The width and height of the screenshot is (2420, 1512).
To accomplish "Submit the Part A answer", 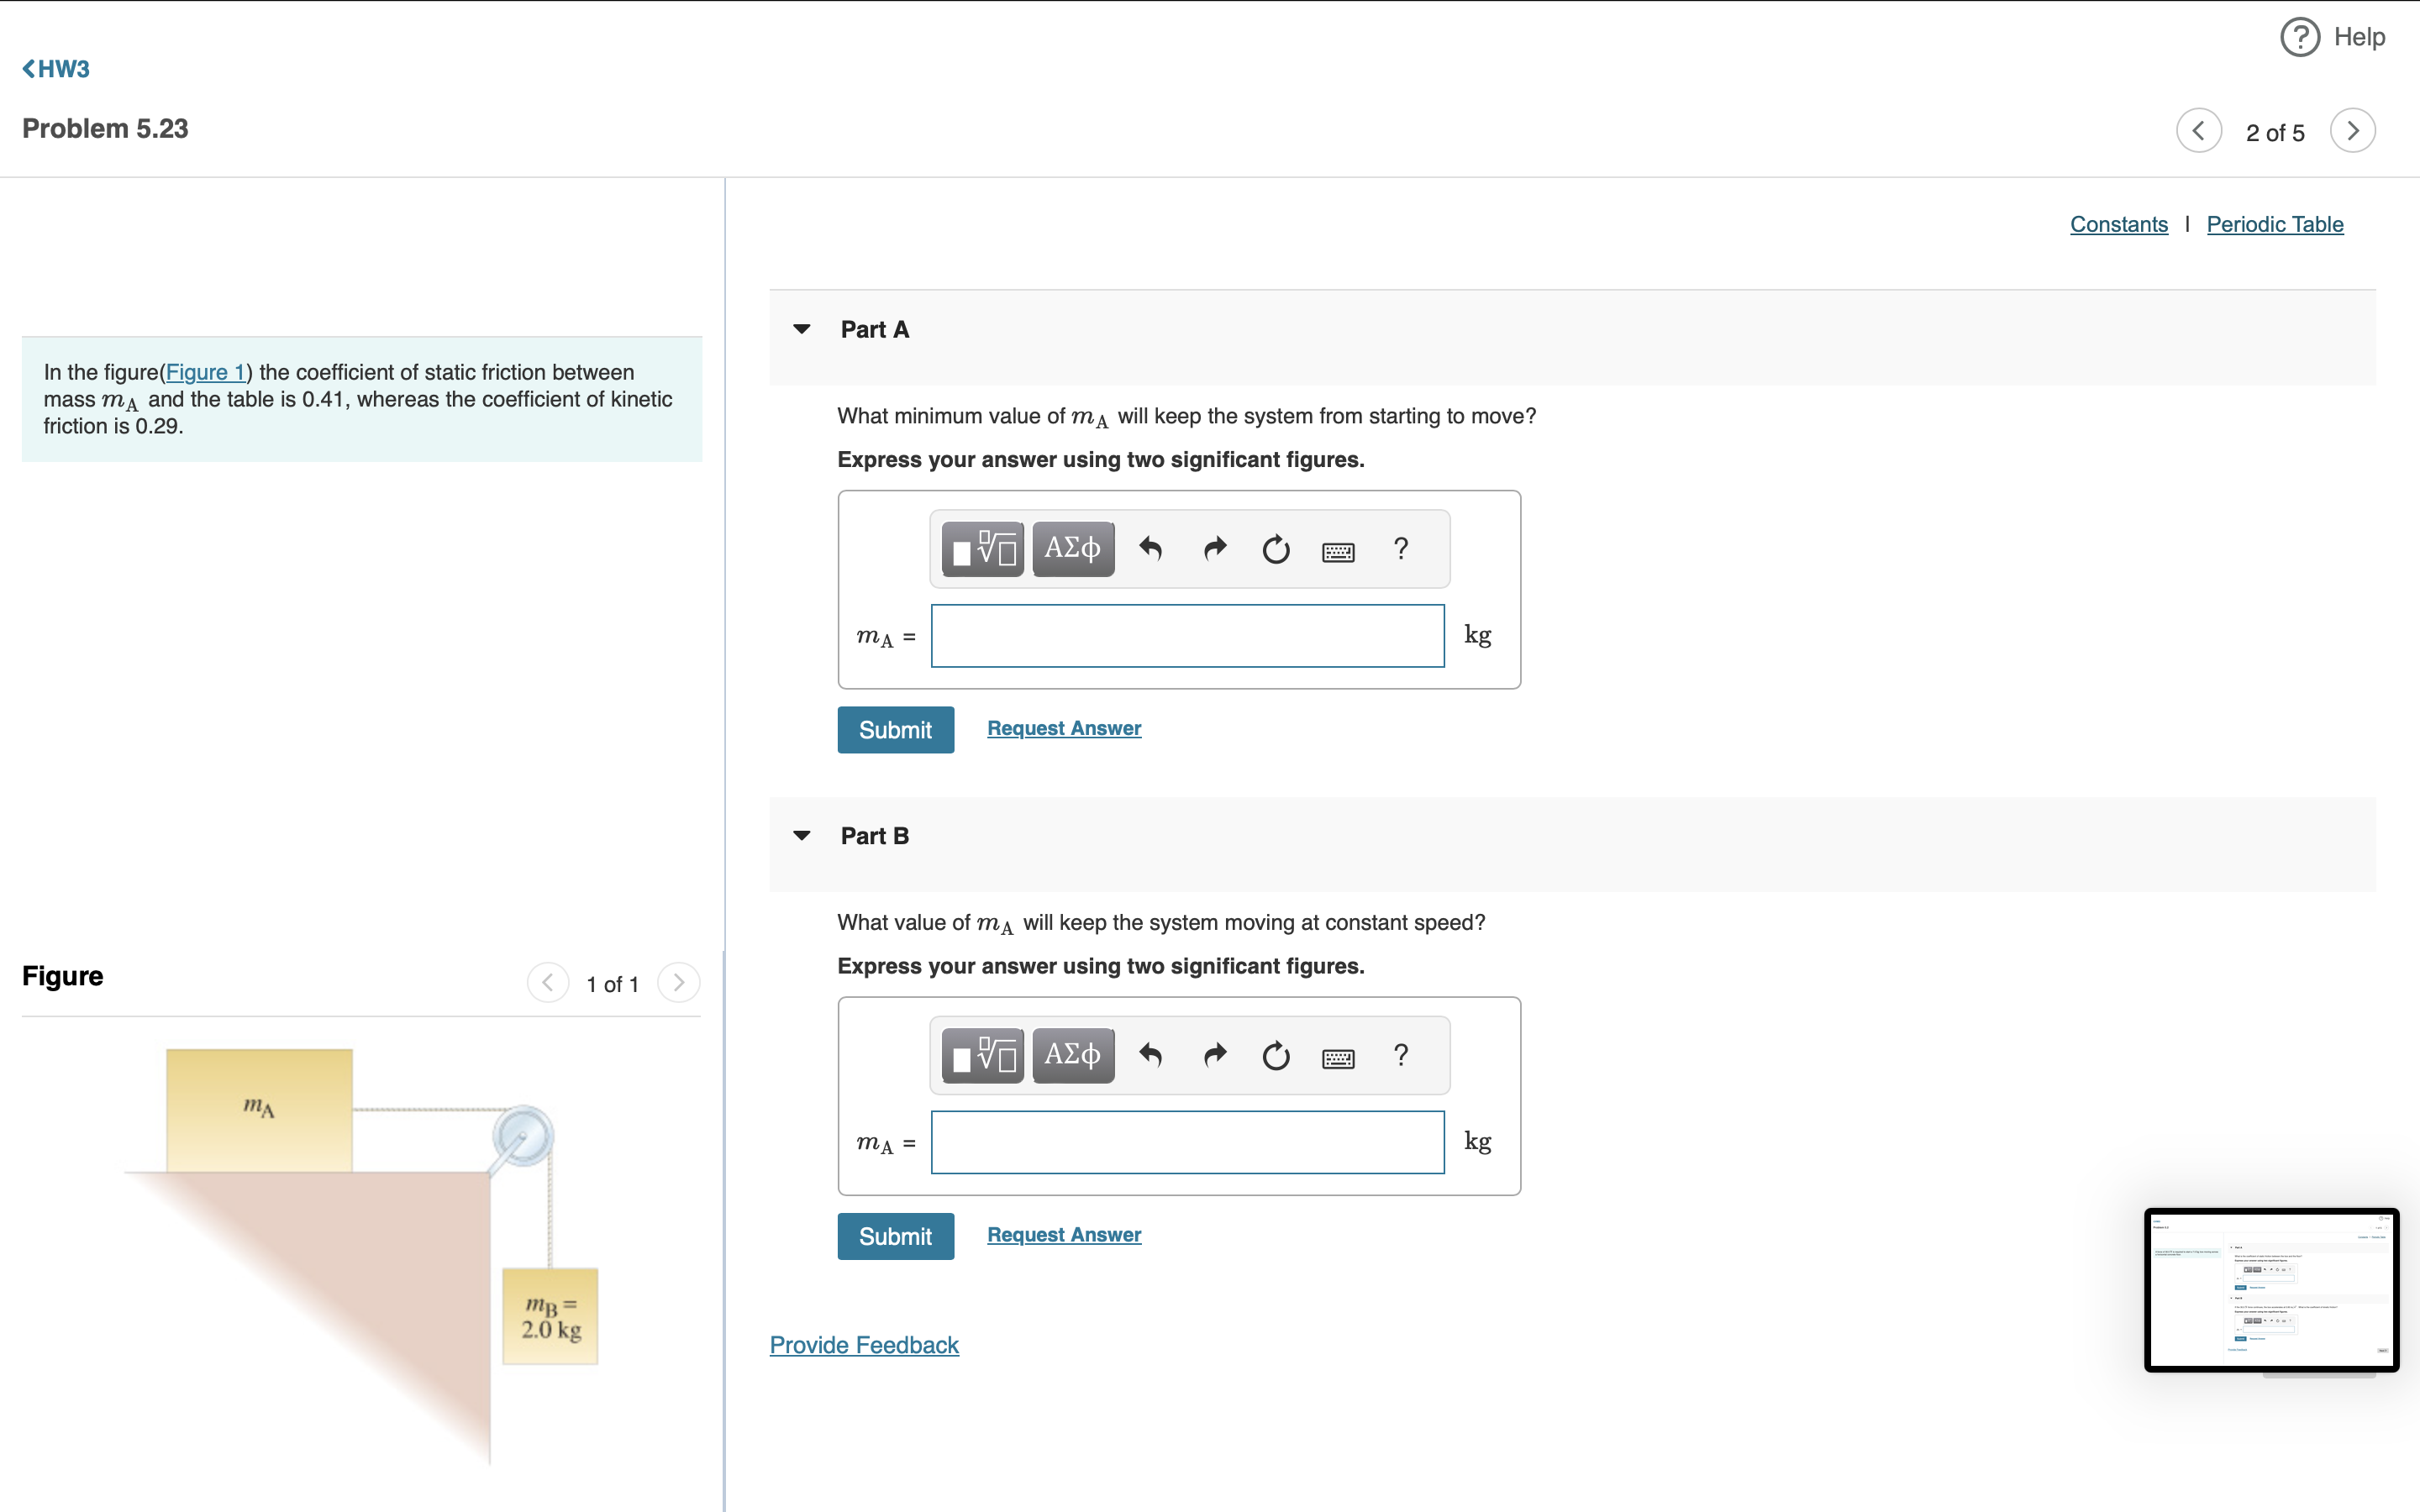I will pyautogui.click(x=895, y=730).
